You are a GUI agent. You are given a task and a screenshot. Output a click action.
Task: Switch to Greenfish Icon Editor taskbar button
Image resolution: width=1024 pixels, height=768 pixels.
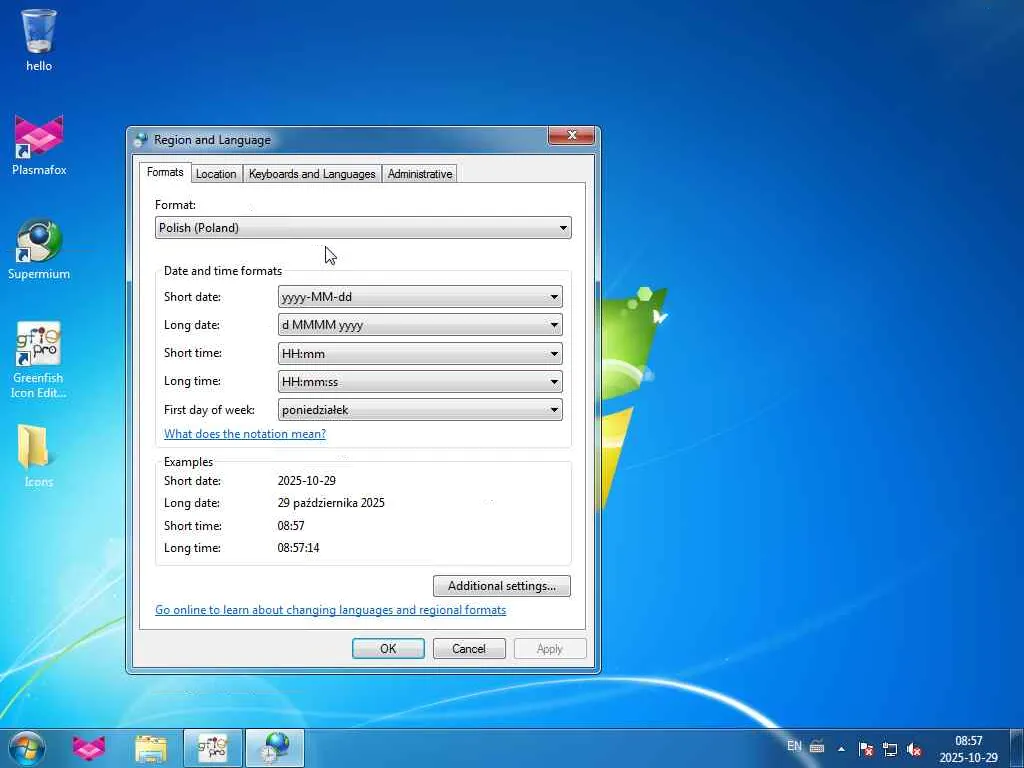pos(213,748)
